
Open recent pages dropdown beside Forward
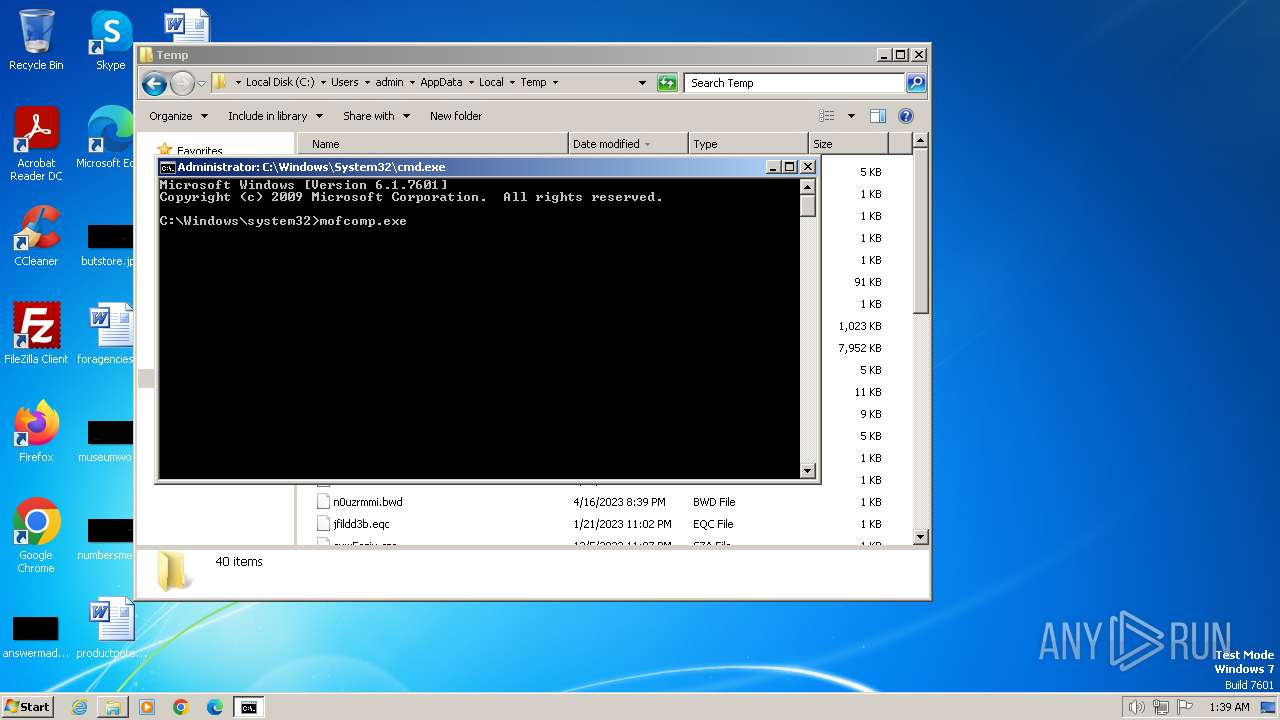[x=201, y=83]
